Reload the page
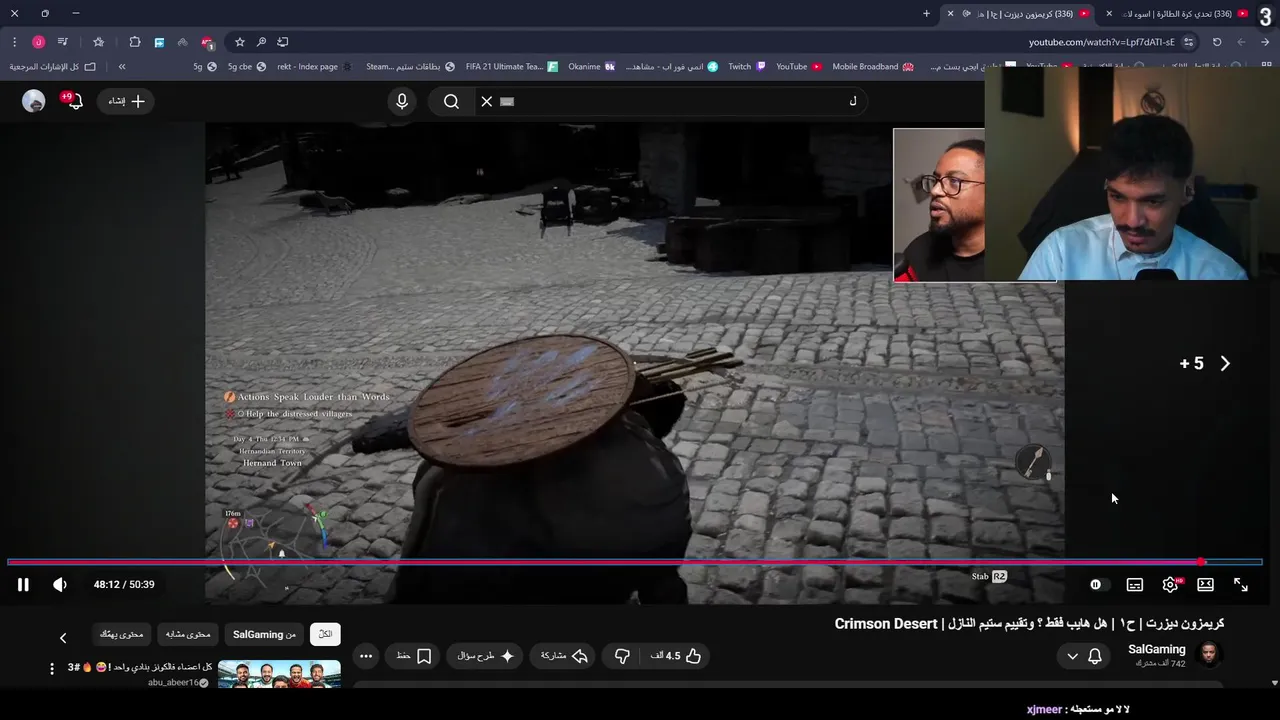 pyautogui.click(x=1217, y=42)
